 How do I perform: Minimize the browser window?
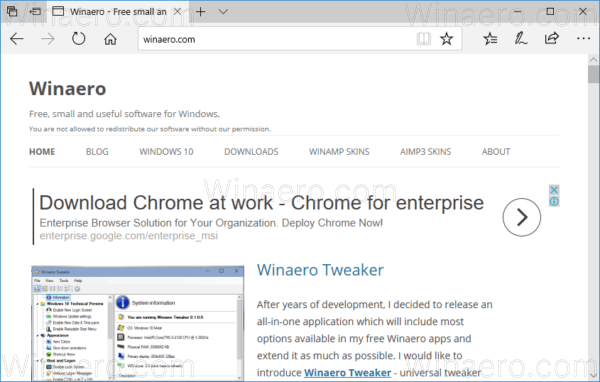coord(517,11)
